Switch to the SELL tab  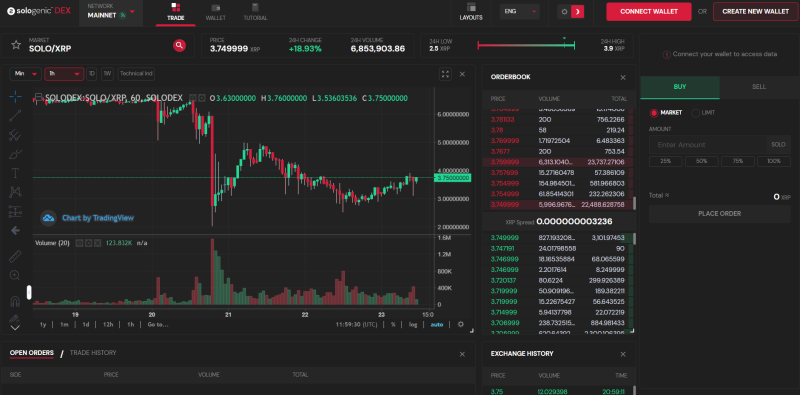click(759, 87)
